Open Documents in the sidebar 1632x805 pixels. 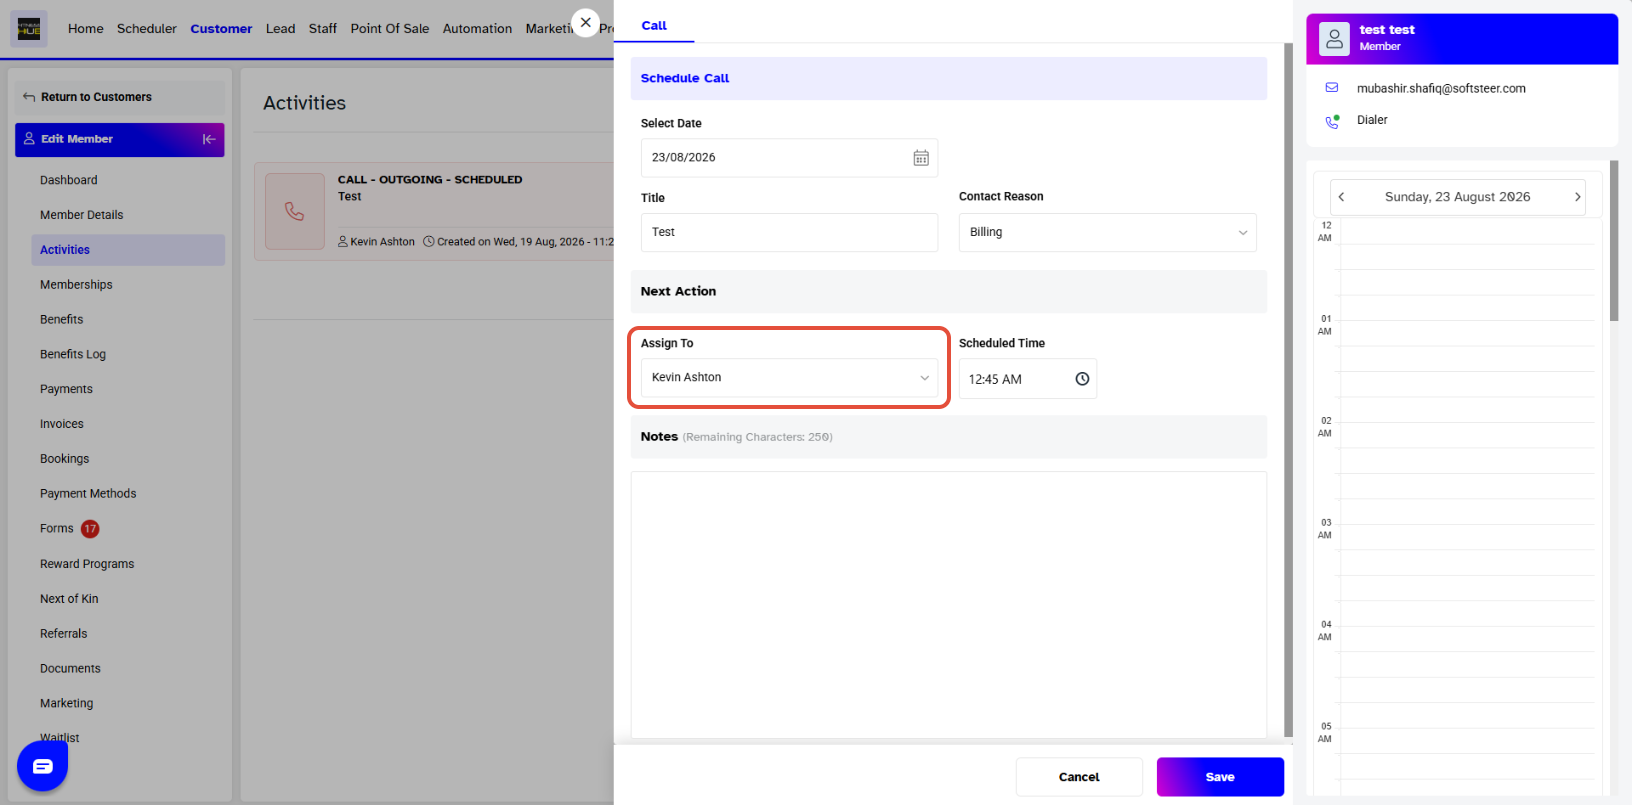(x=70, y=669)
